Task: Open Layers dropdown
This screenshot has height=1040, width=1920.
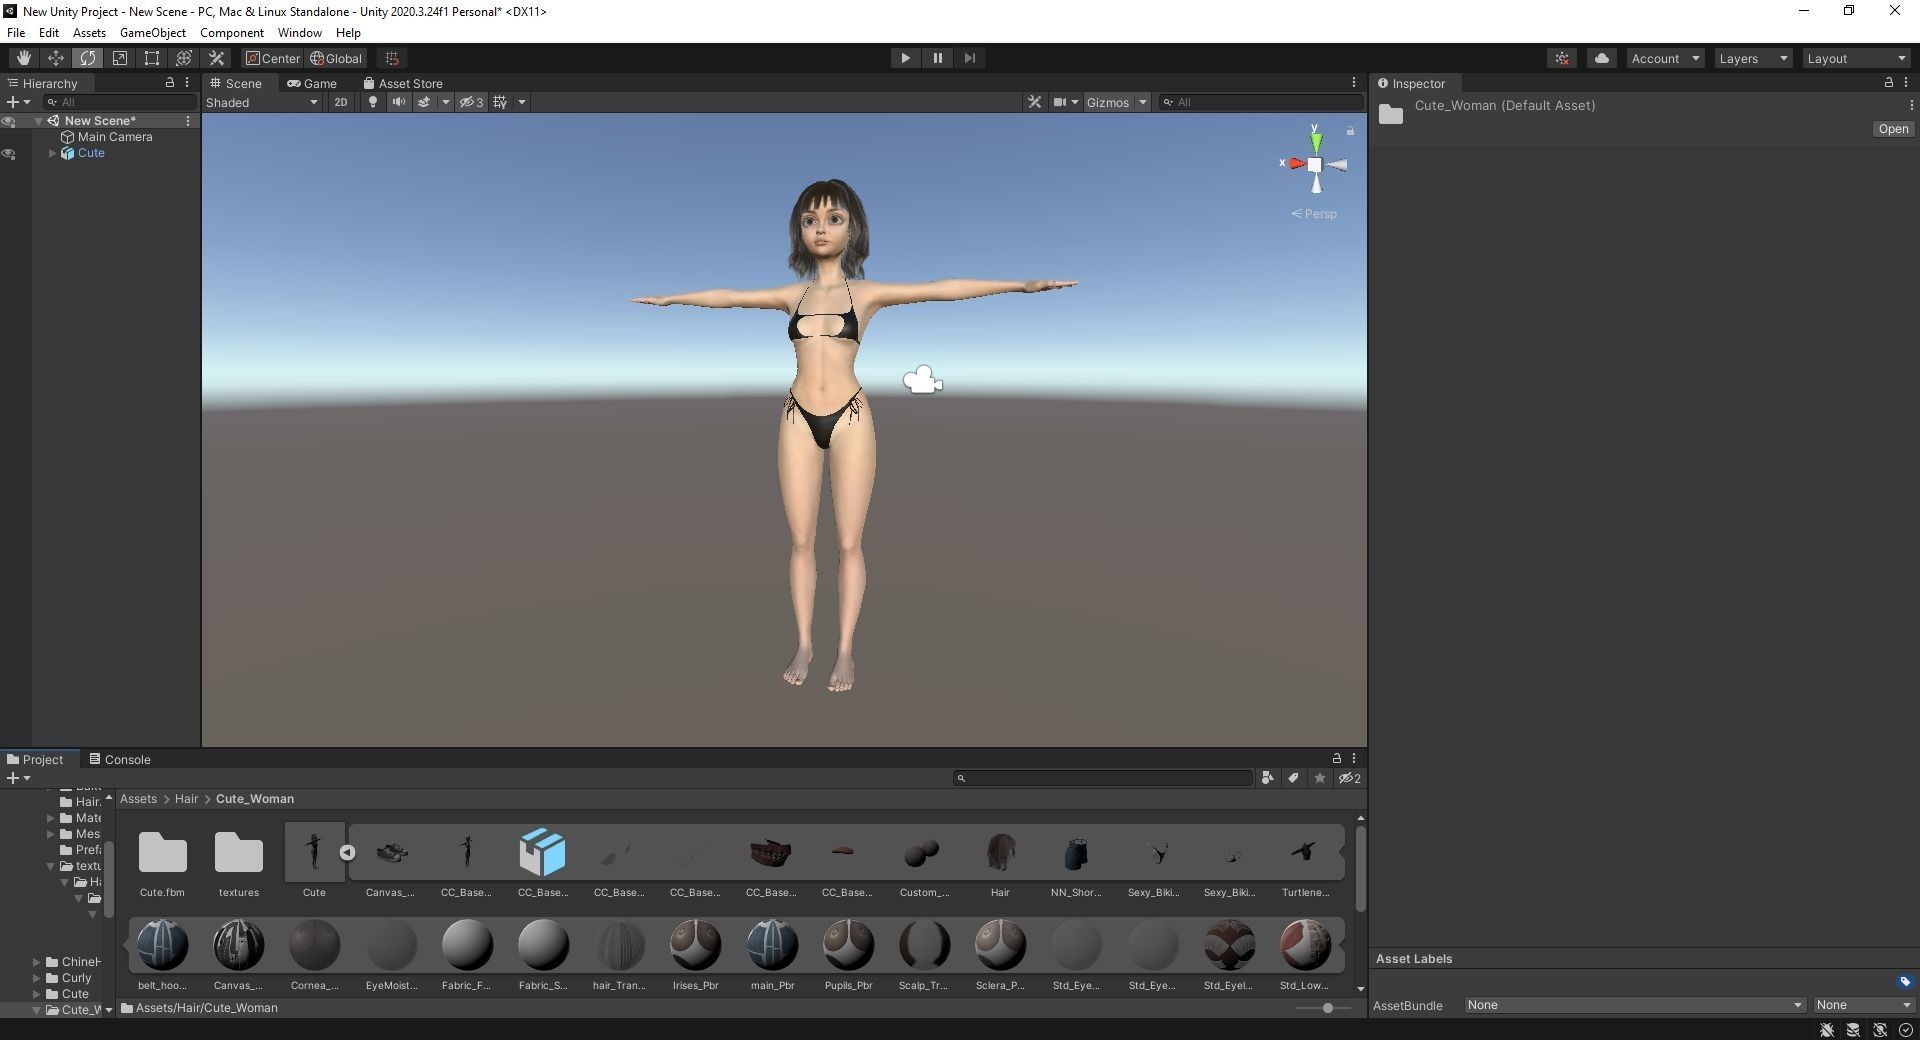Action: [x=1753, y=58]
